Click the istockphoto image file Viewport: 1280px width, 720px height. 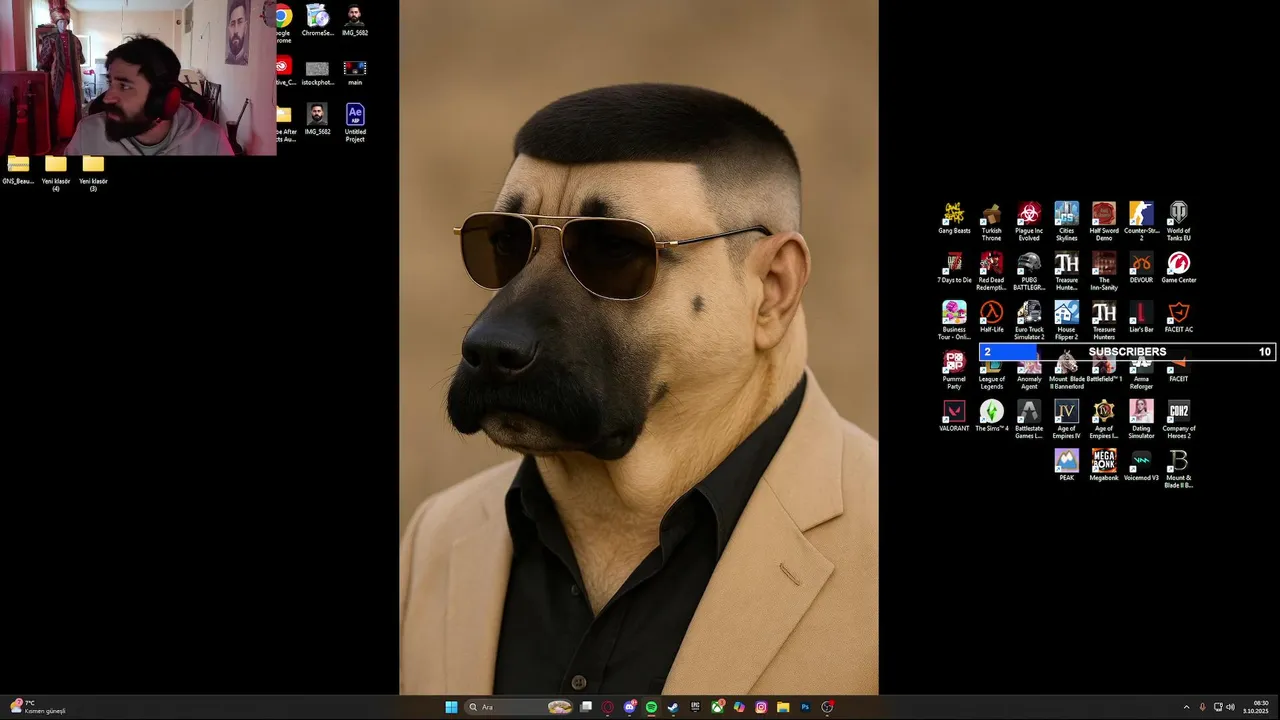pyautogui.click(x=317, y=73)
